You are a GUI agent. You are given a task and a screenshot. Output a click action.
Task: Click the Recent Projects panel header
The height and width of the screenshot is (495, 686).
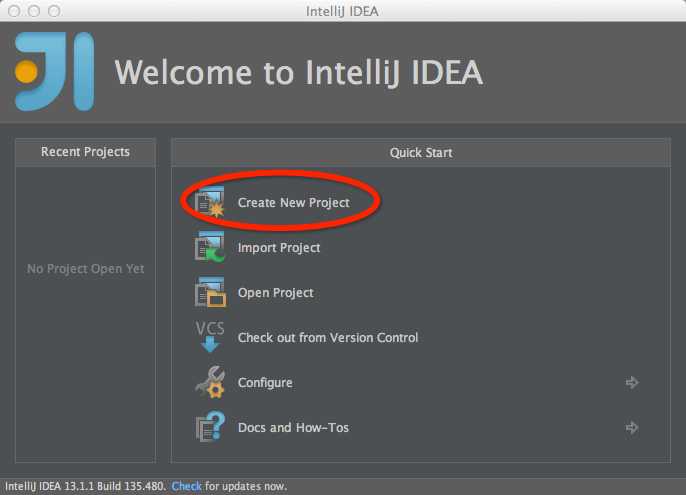click(x=85, y=152)
